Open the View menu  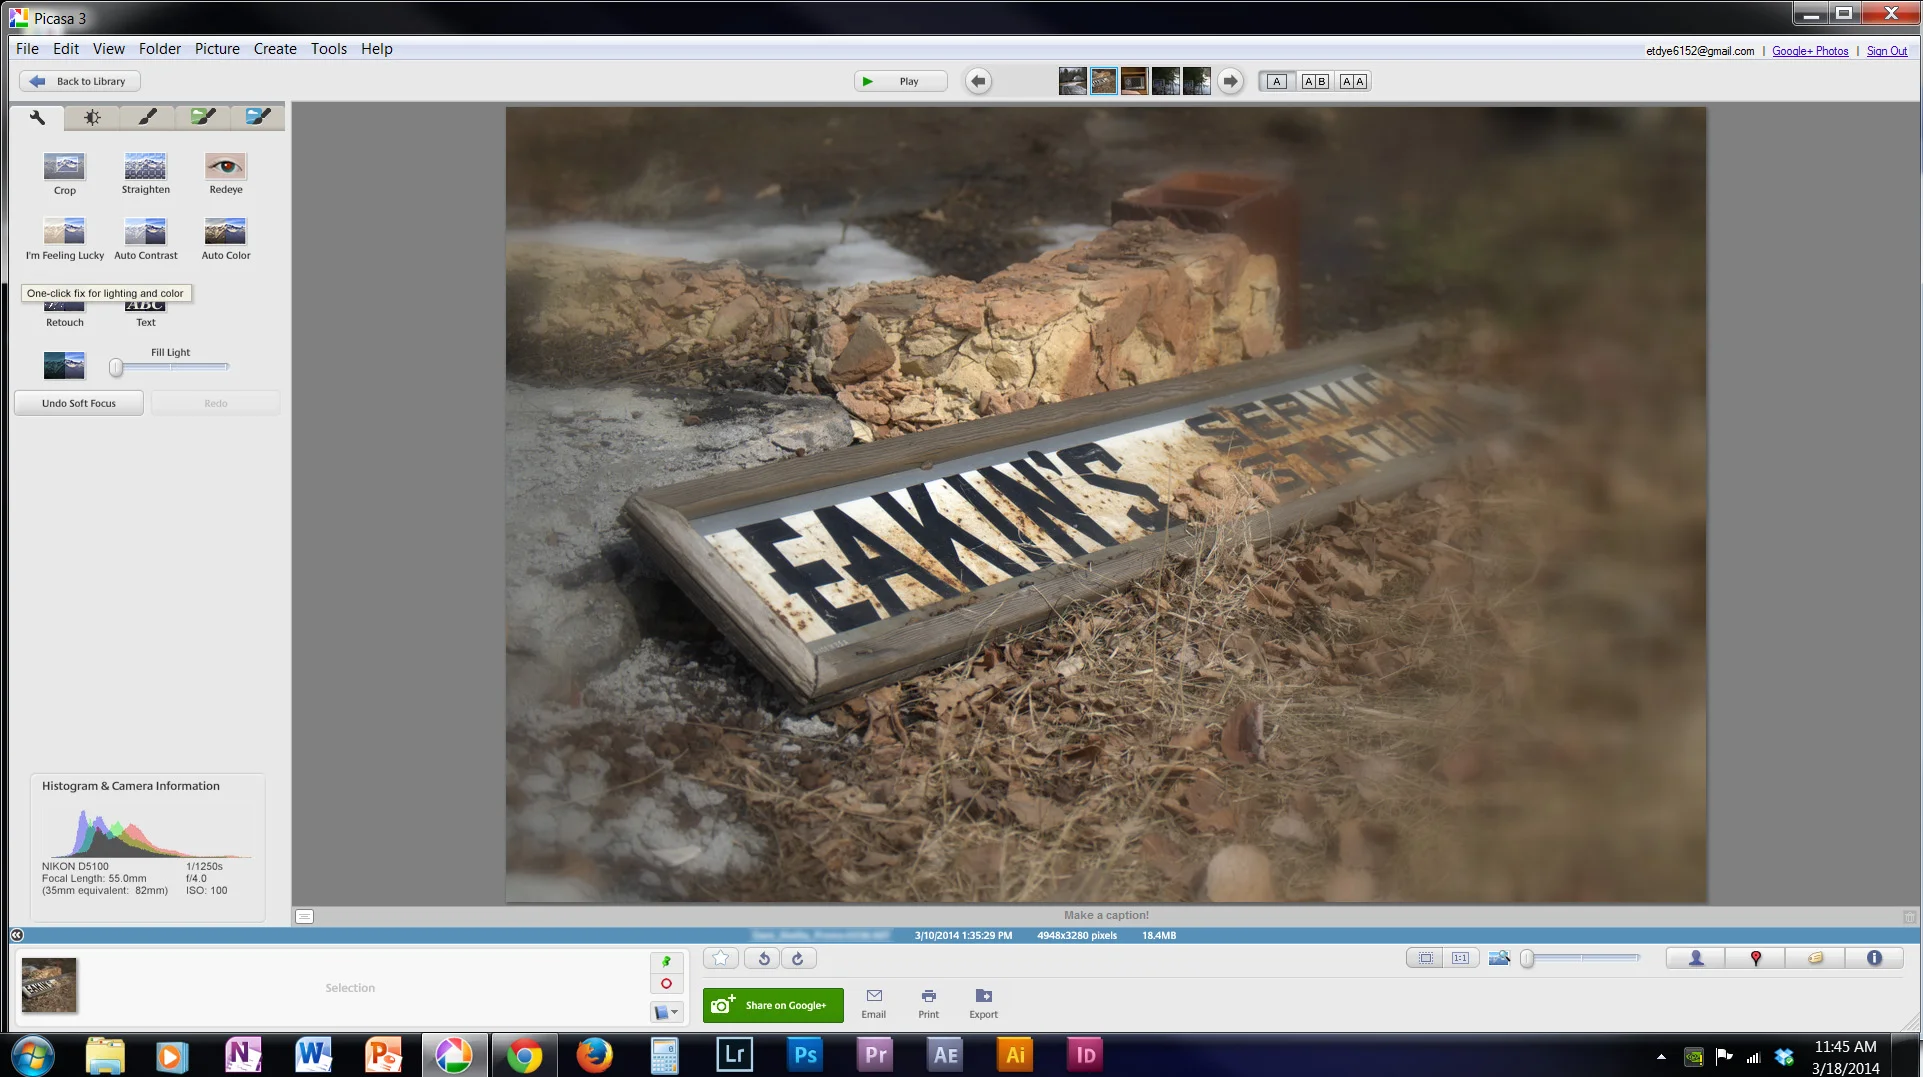coord(109,48)
